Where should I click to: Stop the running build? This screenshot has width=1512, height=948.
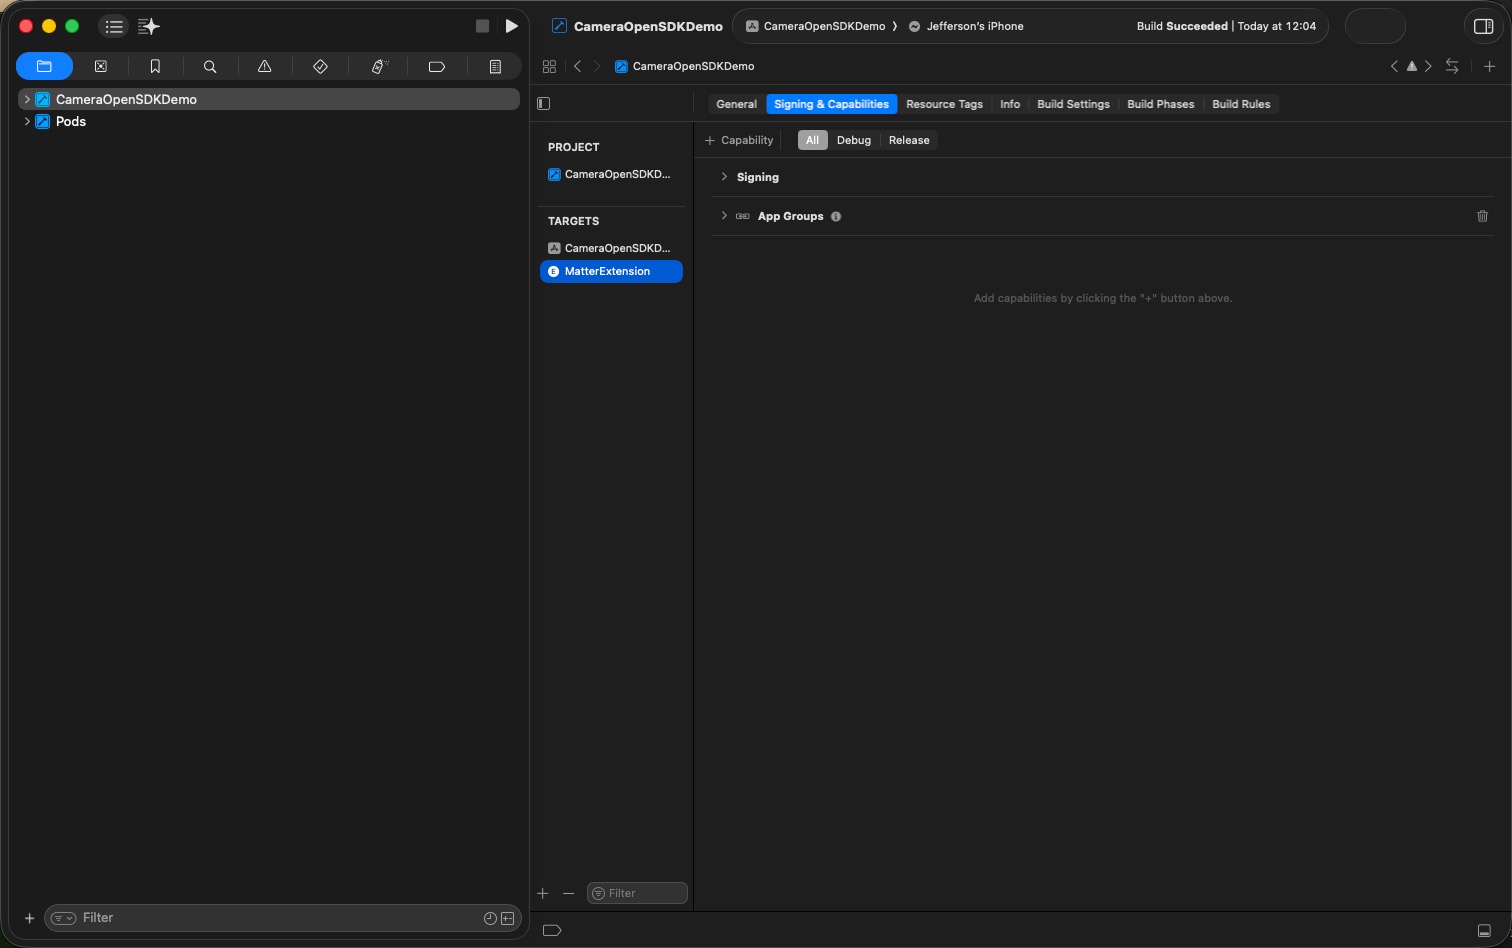[x=482, y=26]
